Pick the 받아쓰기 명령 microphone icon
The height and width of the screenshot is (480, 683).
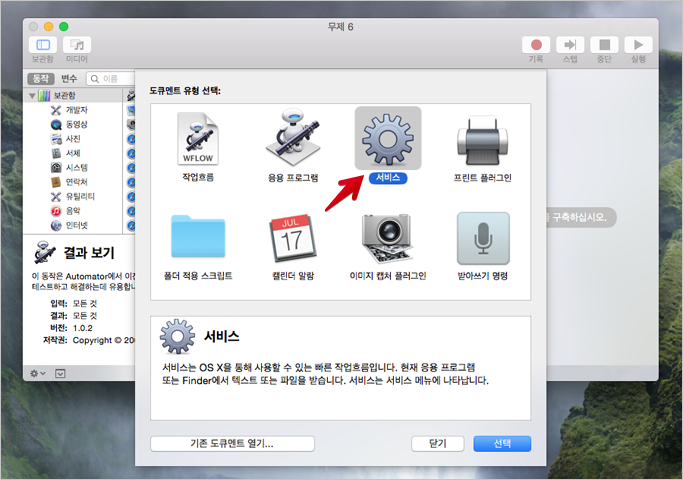point(483,238)
